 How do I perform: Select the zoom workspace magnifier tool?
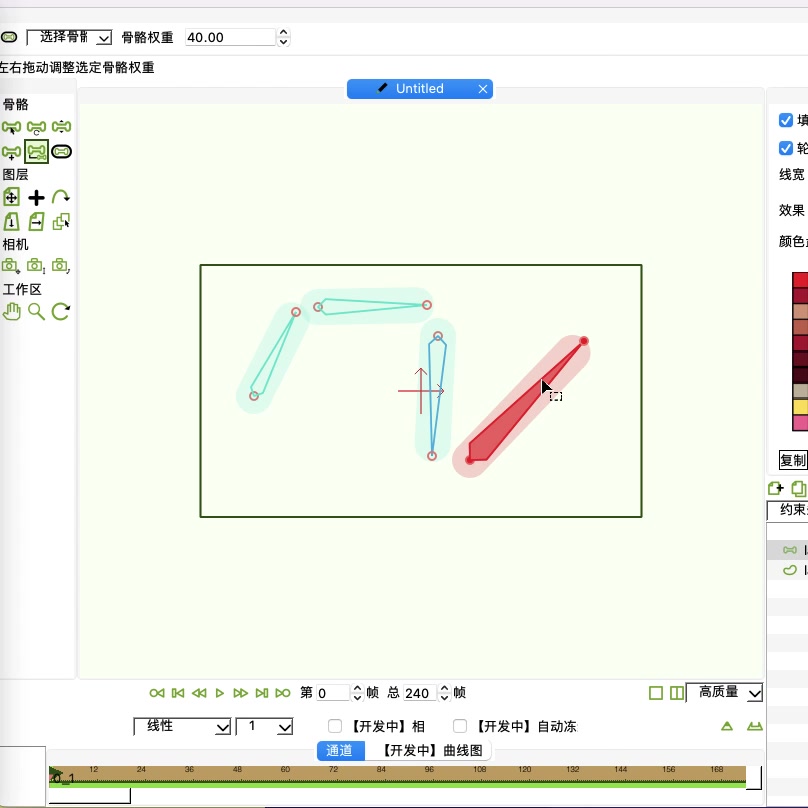click(36, 312)
